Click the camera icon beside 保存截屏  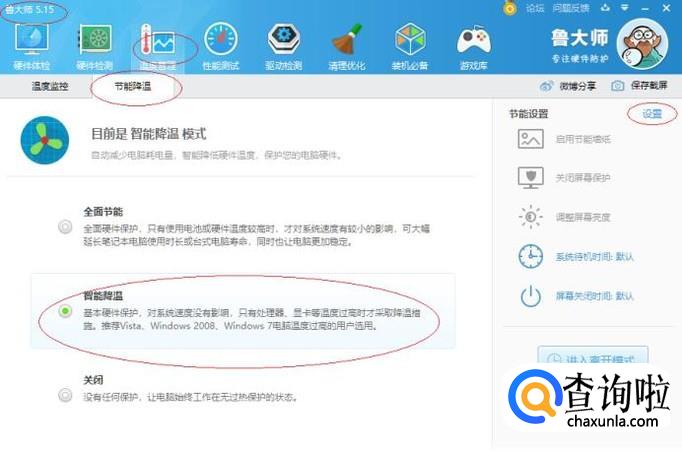tap(618, 86)
